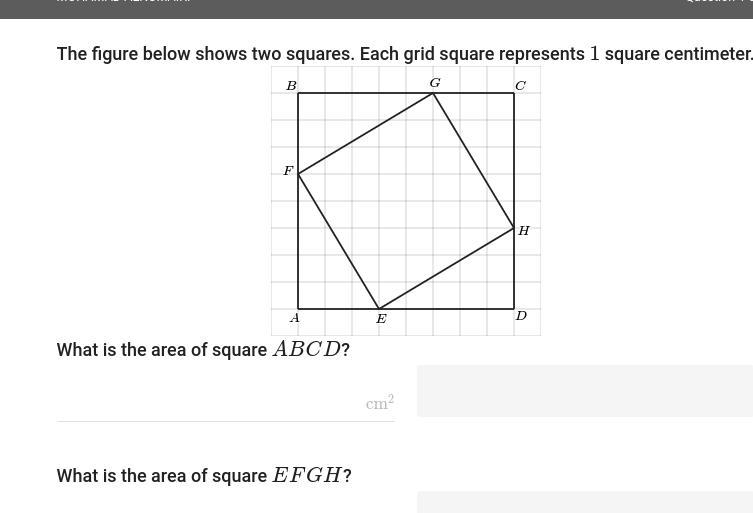Click vertex label B in the figure
The image size is (753, 513).
point(291,86)
